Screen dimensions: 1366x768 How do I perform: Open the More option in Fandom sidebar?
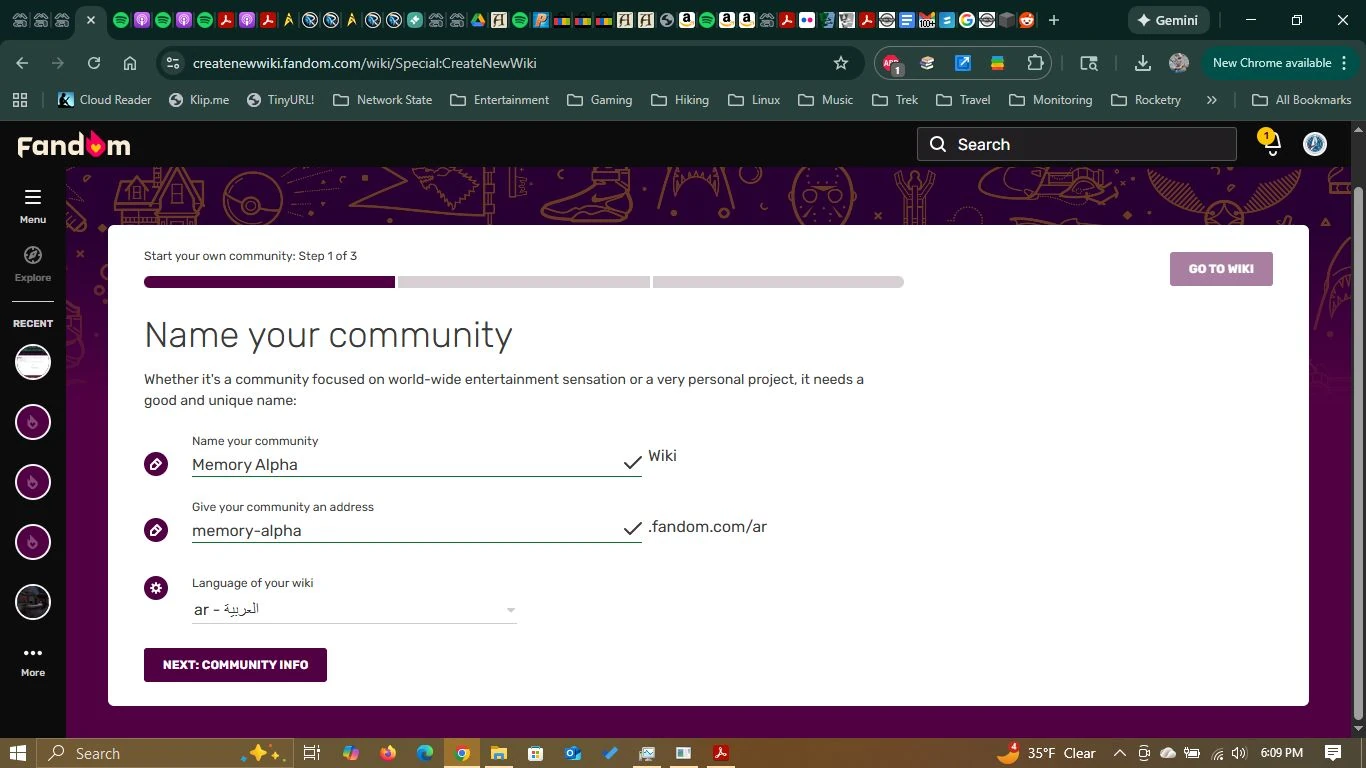click(33, 661)
